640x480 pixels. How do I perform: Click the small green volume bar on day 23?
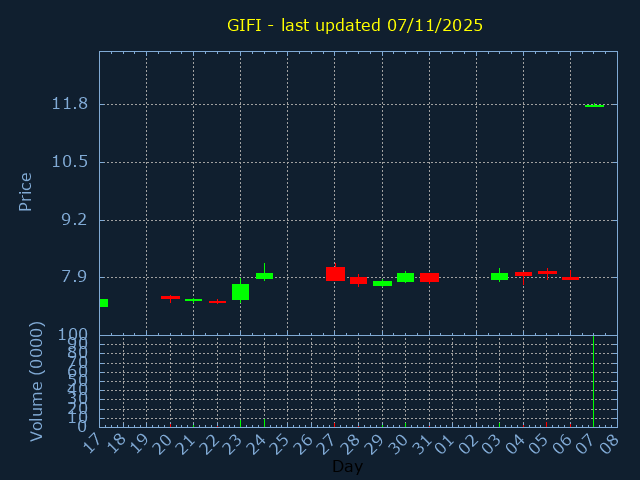pos(240,423)
